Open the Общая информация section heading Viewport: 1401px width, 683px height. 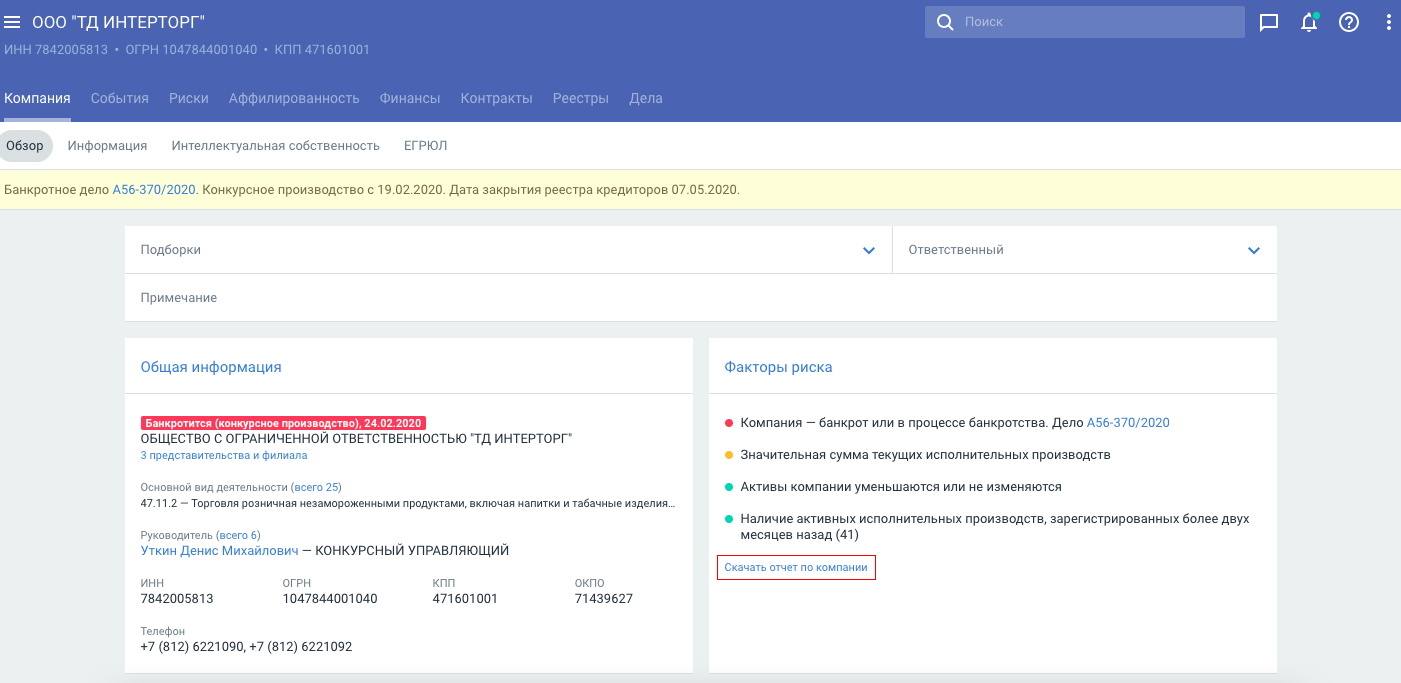tap(211, 367)
